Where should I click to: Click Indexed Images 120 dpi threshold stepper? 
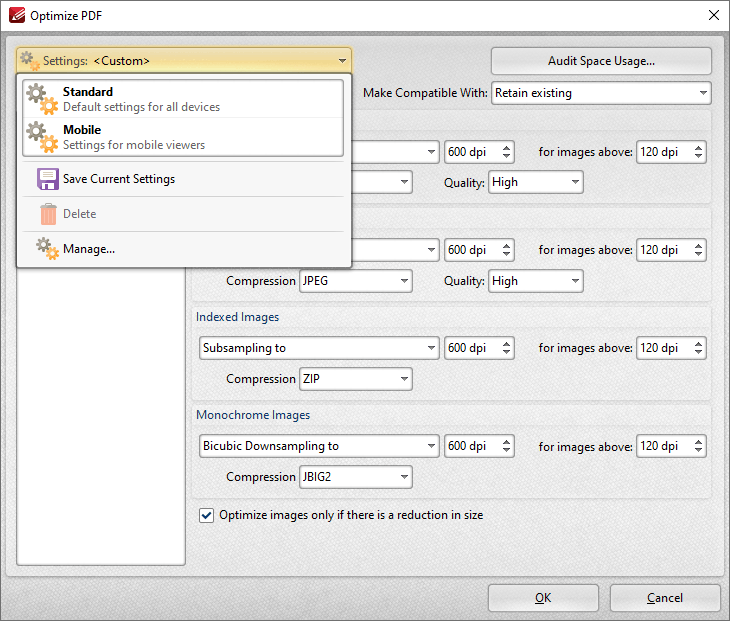click(698, 348)
